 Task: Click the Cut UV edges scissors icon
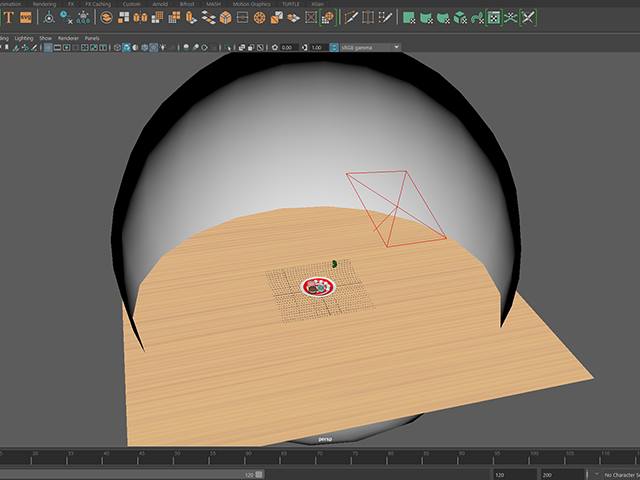pyautogui.click(x=528, y=18)
